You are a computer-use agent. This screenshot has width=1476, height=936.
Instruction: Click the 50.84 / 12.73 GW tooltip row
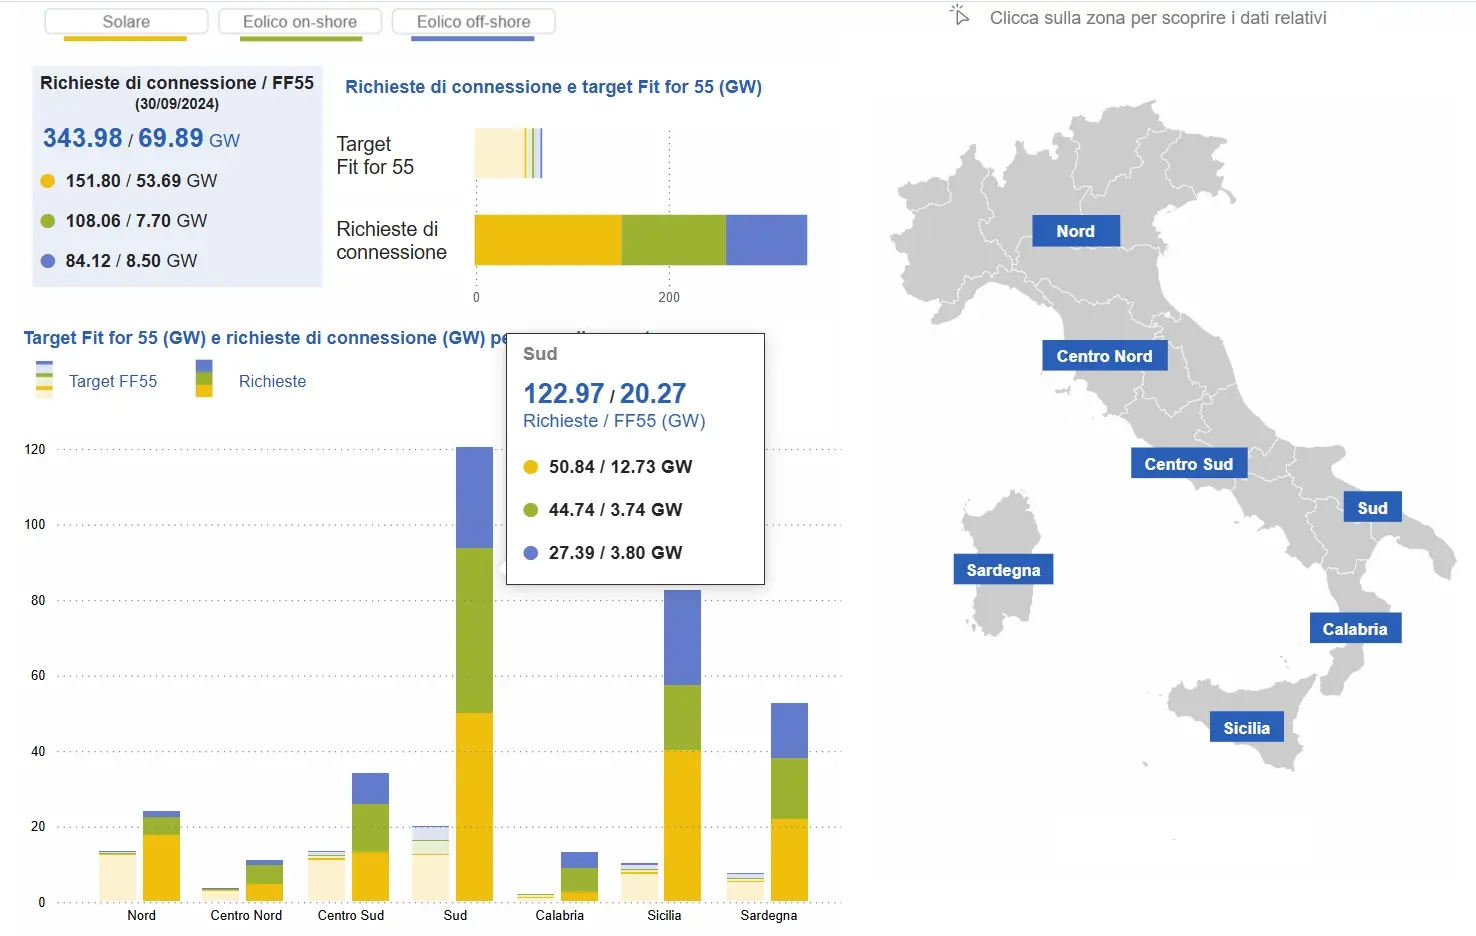pyautogui.click(x=620, y=467)
